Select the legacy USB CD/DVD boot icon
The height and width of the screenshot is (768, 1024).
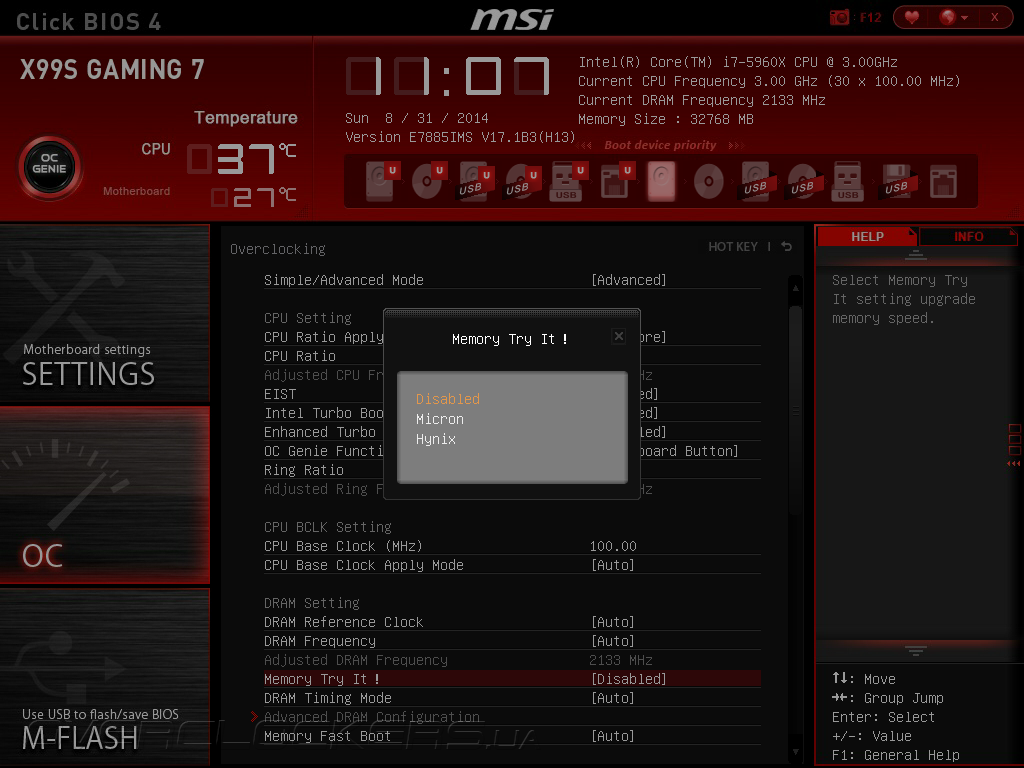pos(803,181)
